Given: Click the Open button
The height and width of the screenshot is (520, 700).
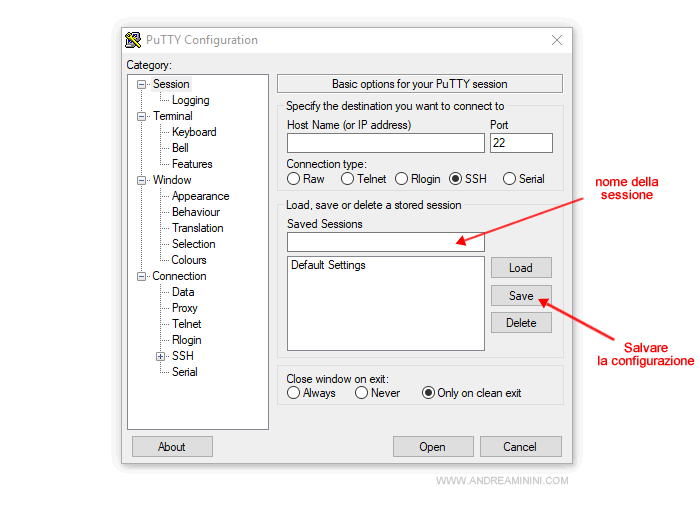Looking at the screenshot, I should coord(433,447).
